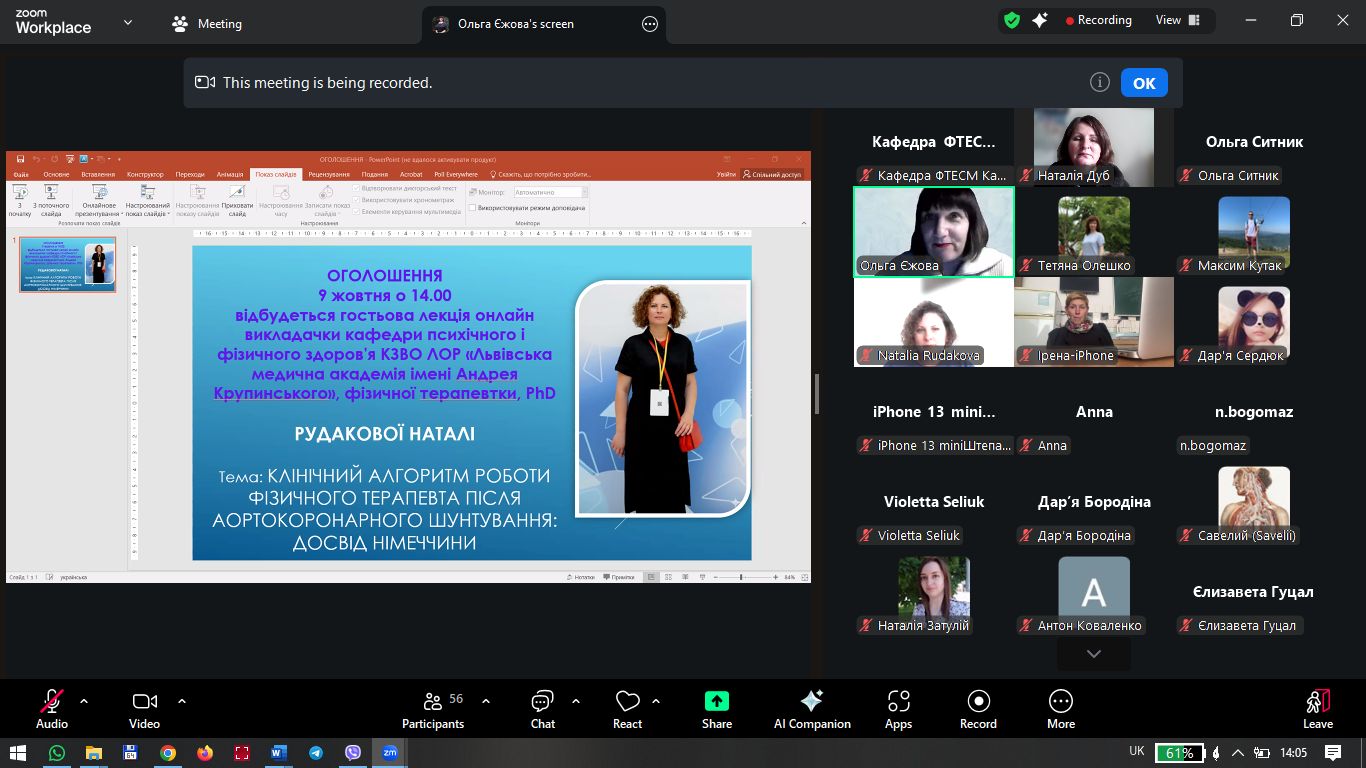Dismiss the recording notice with OK

[1144, 83]
